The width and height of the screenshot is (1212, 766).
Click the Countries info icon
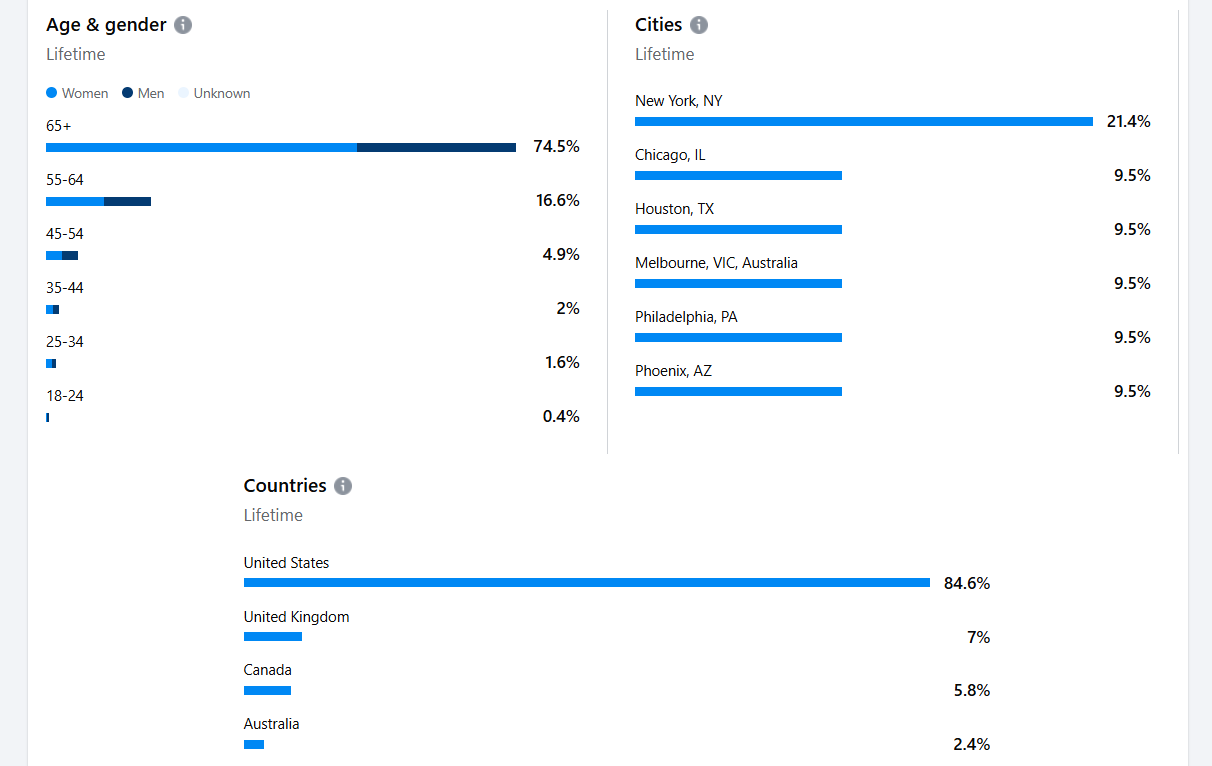(x=343, y=486)
